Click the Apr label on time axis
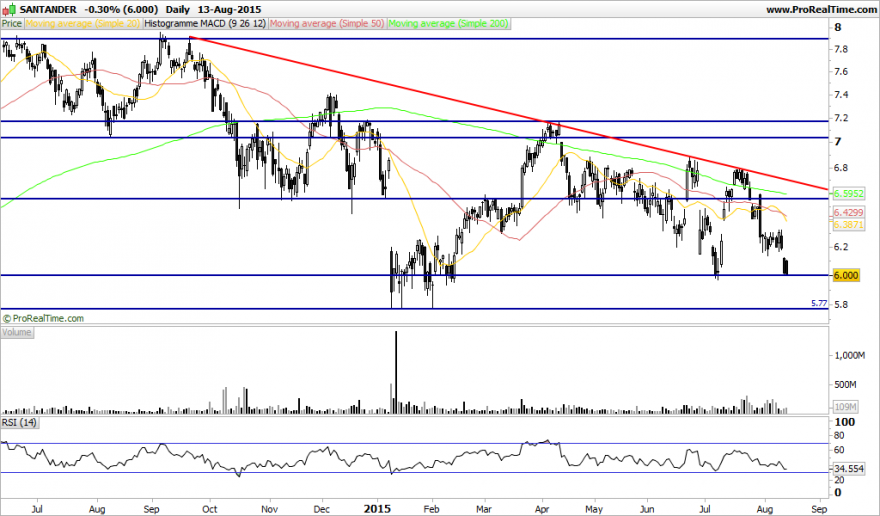The width and height of the screenshot is (880, 516). click(x=542, y=509)
